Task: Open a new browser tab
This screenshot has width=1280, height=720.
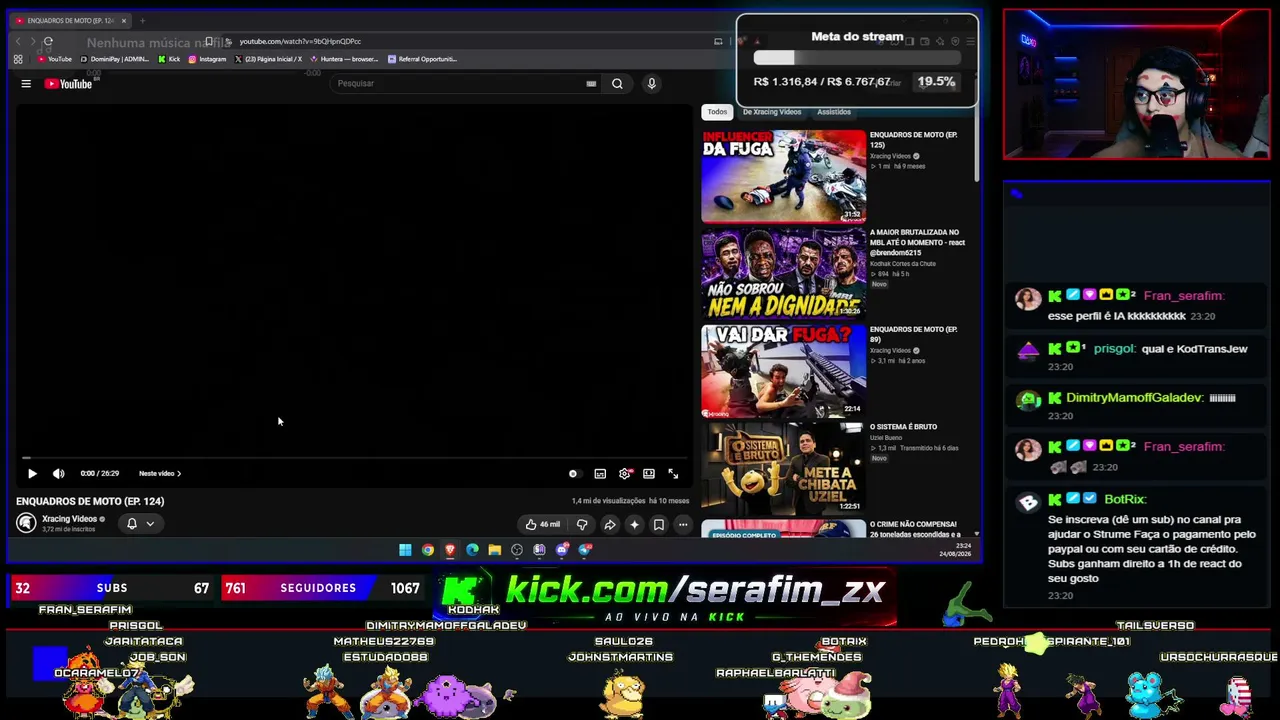Action: point(142,20)
